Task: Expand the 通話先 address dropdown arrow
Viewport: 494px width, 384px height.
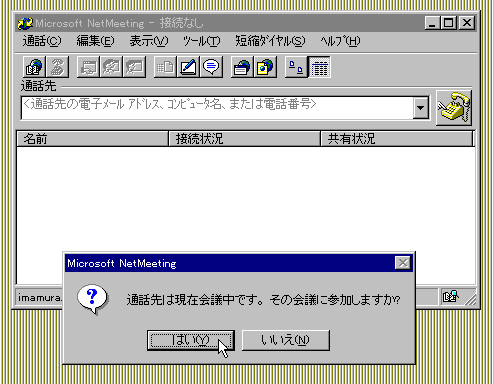Action: click(x=420, y=108)
